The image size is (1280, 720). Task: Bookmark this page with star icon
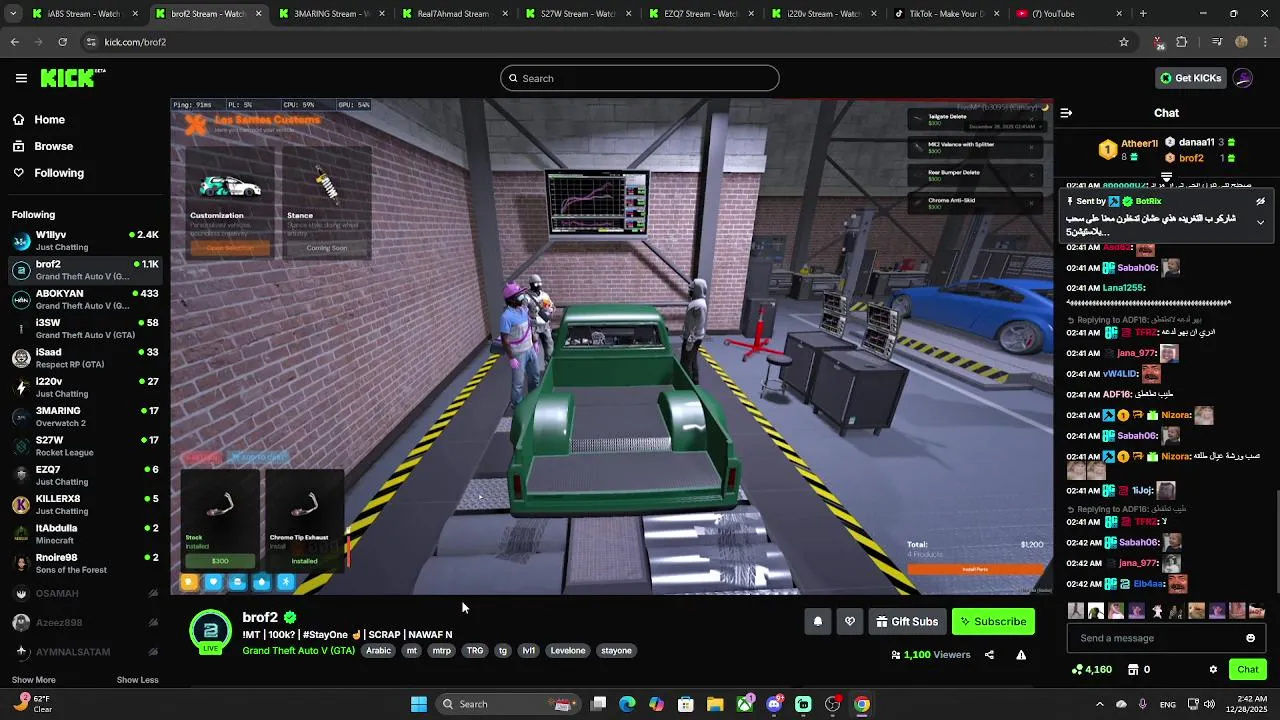point(1124,42)
